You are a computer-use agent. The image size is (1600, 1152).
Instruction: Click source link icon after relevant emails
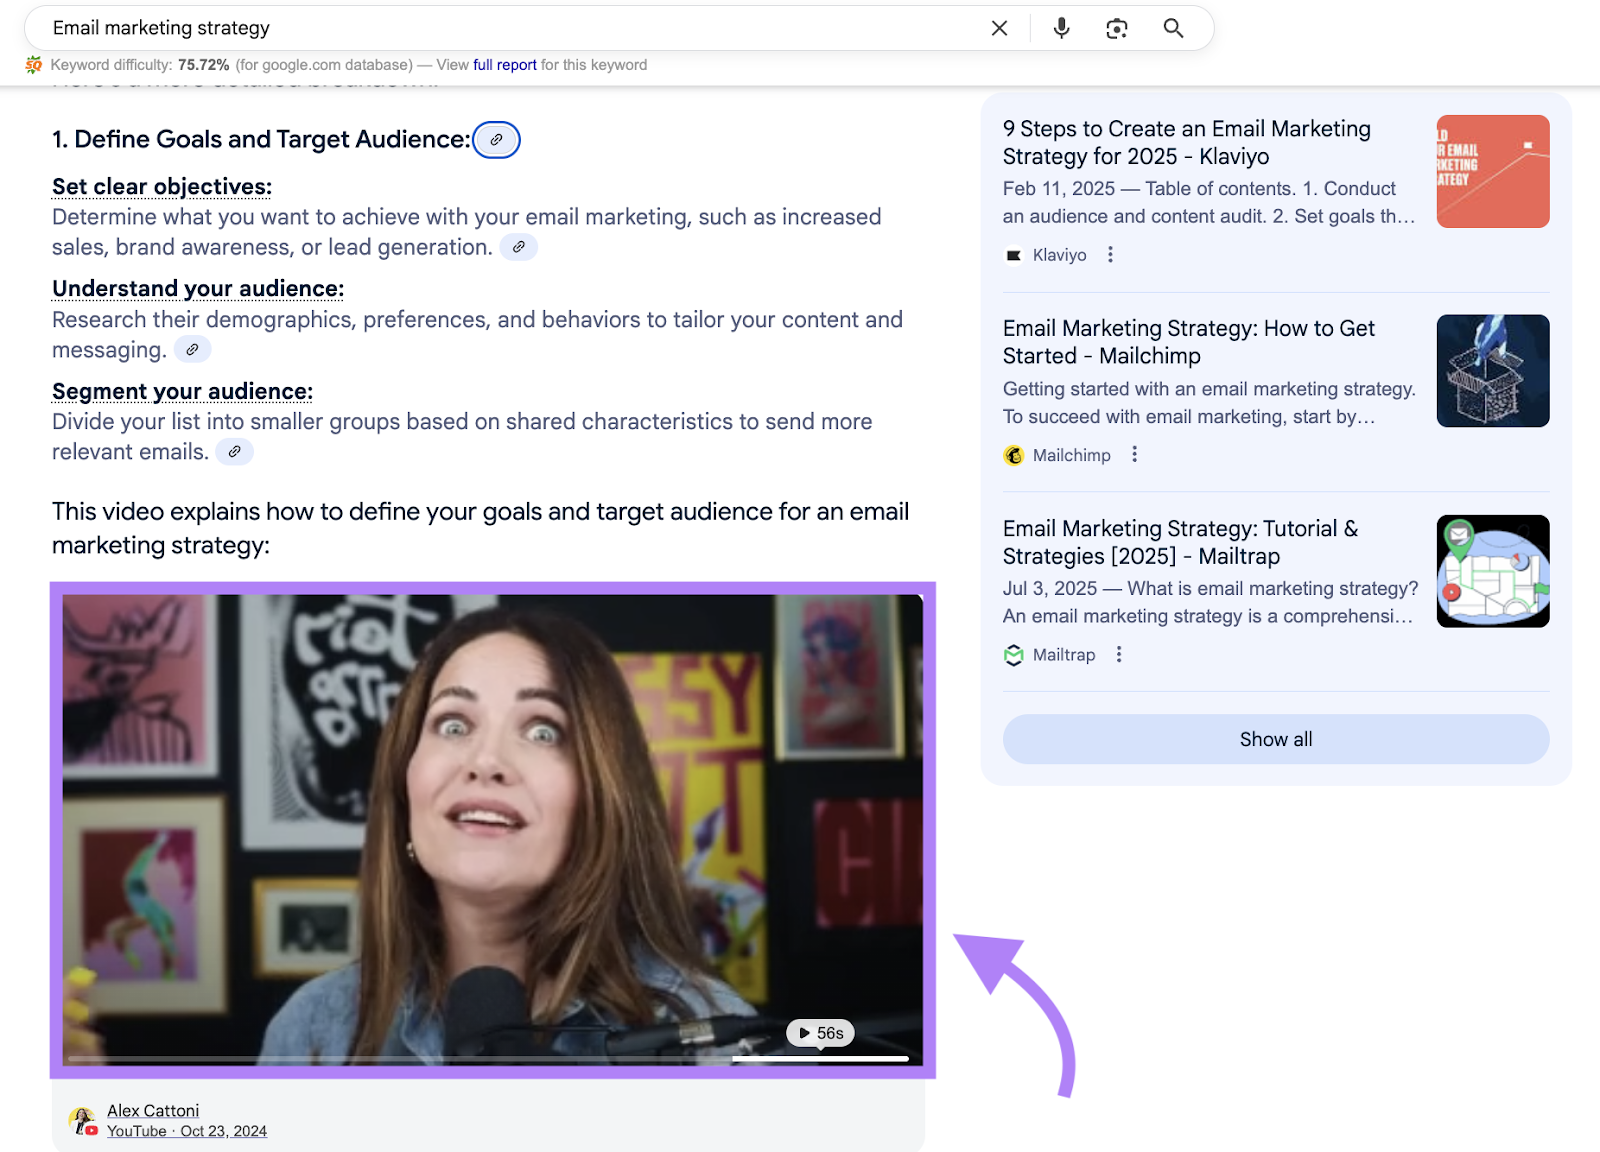(234, 452)
